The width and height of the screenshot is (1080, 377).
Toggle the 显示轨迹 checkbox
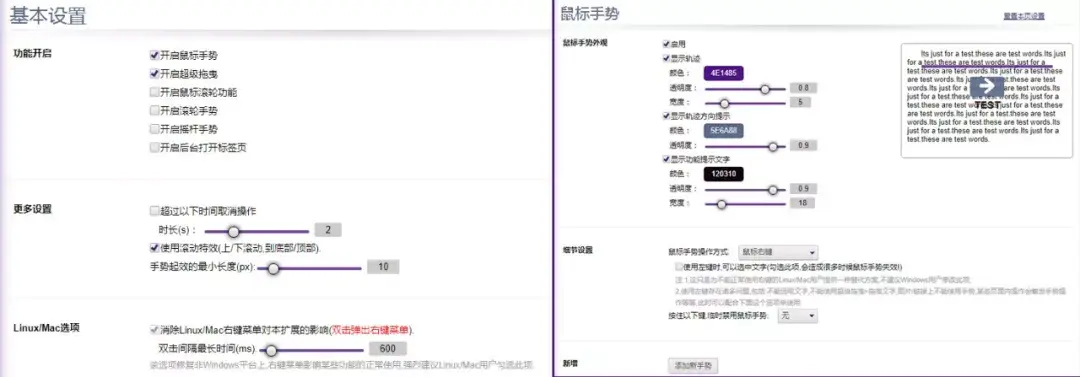click(x=665, y=58)
